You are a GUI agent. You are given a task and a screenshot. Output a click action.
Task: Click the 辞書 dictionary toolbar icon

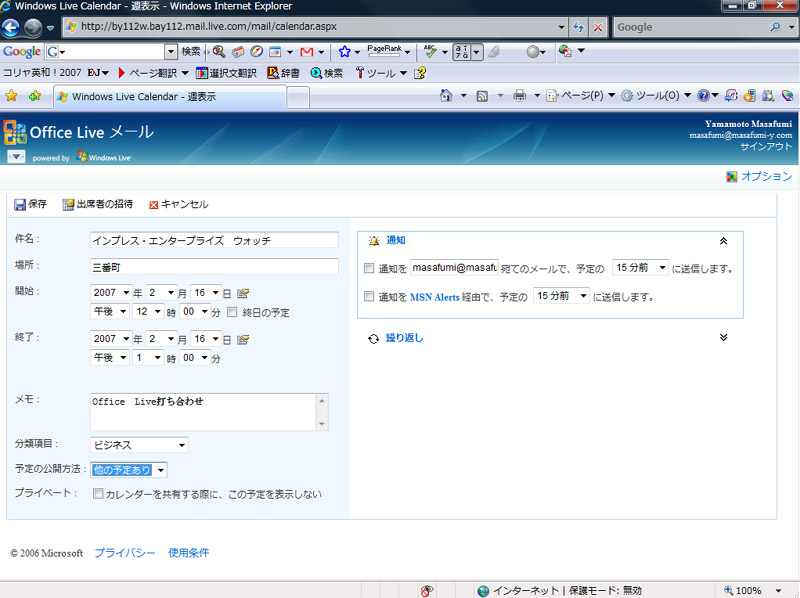tap(283, 73)
